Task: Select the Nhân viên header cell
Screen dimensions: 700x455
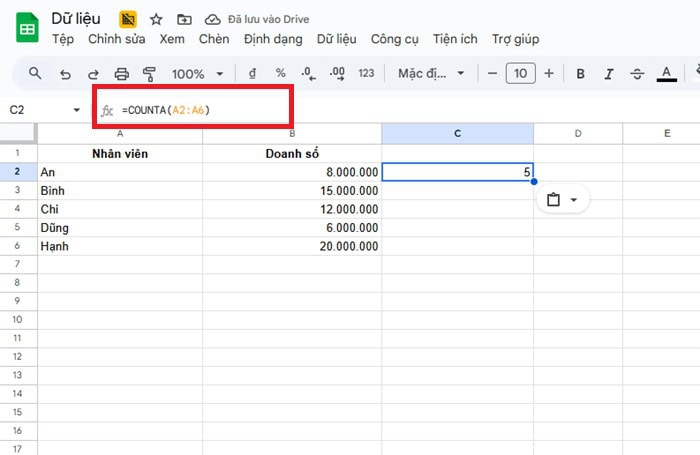Action: (120, 154)
